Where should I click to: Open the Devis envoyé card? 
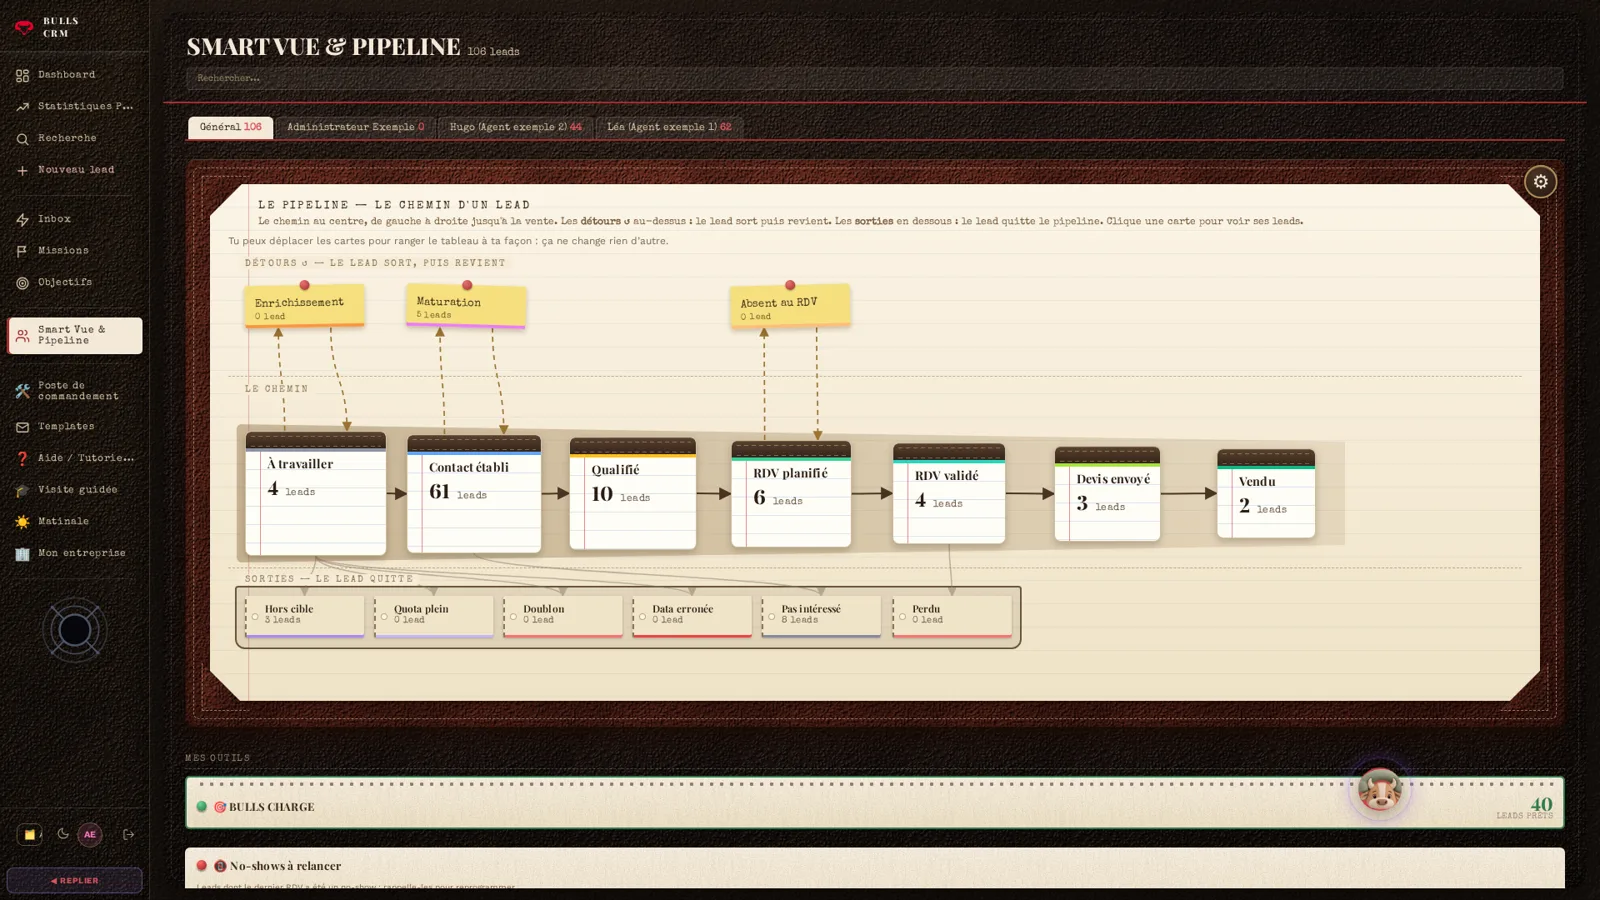tap(1107, 494)
